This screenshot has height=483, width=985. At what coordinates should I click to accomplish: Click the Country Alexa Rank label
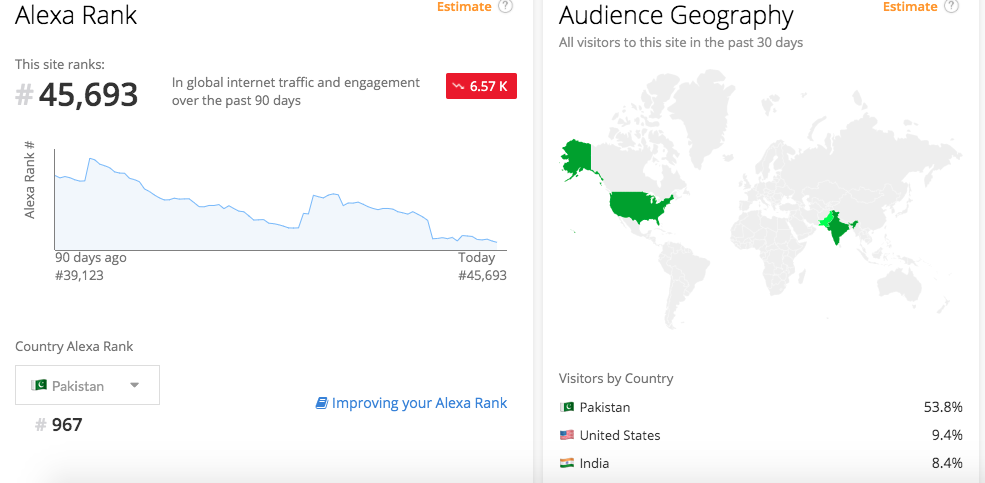tap(74, 347)
